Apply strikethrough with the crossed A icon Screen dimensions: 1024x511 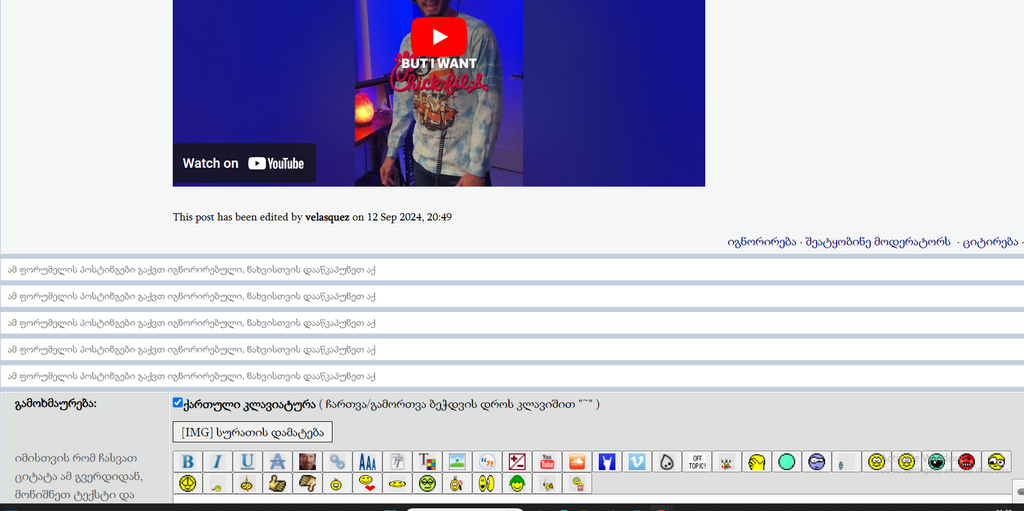[x=278, y=462]
